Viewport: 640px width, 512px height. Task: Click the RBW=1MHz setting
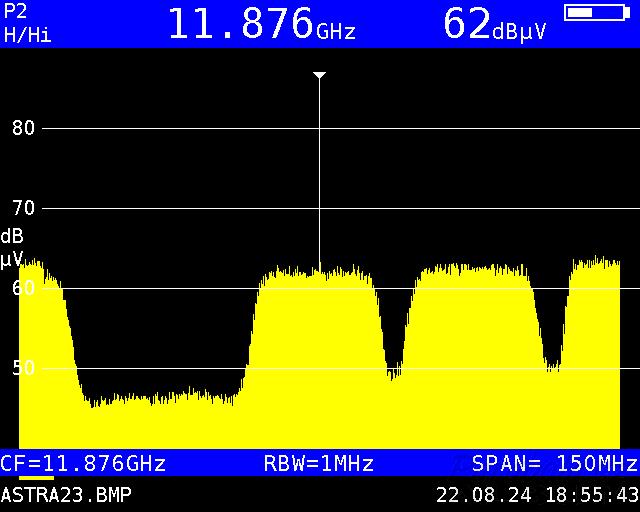[x=319, y=464]
